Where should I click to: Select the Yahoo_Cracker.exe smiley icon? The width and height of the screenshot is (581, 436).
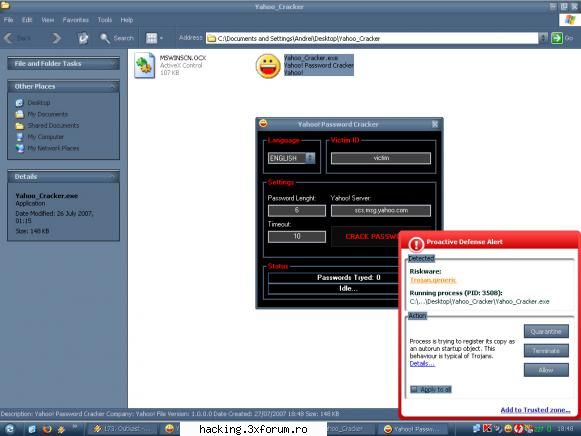coord(268,66)
